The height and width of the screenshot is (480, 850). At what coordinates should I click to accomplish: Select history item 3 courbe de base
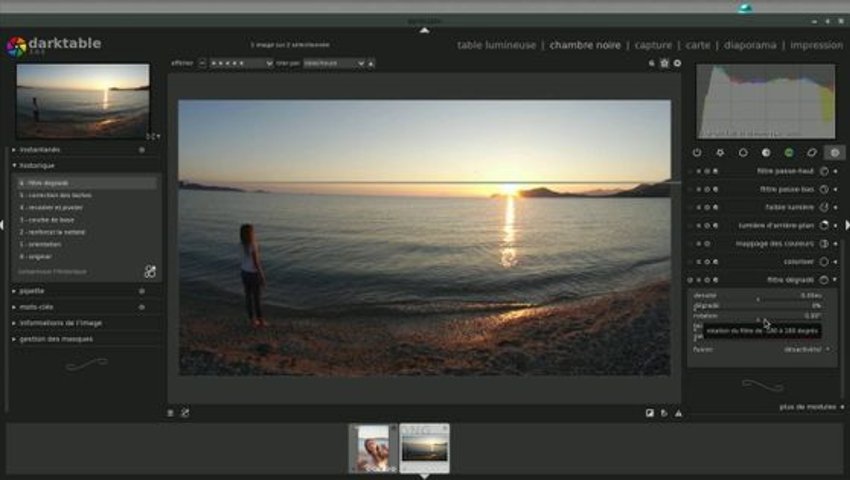(87, 220)
